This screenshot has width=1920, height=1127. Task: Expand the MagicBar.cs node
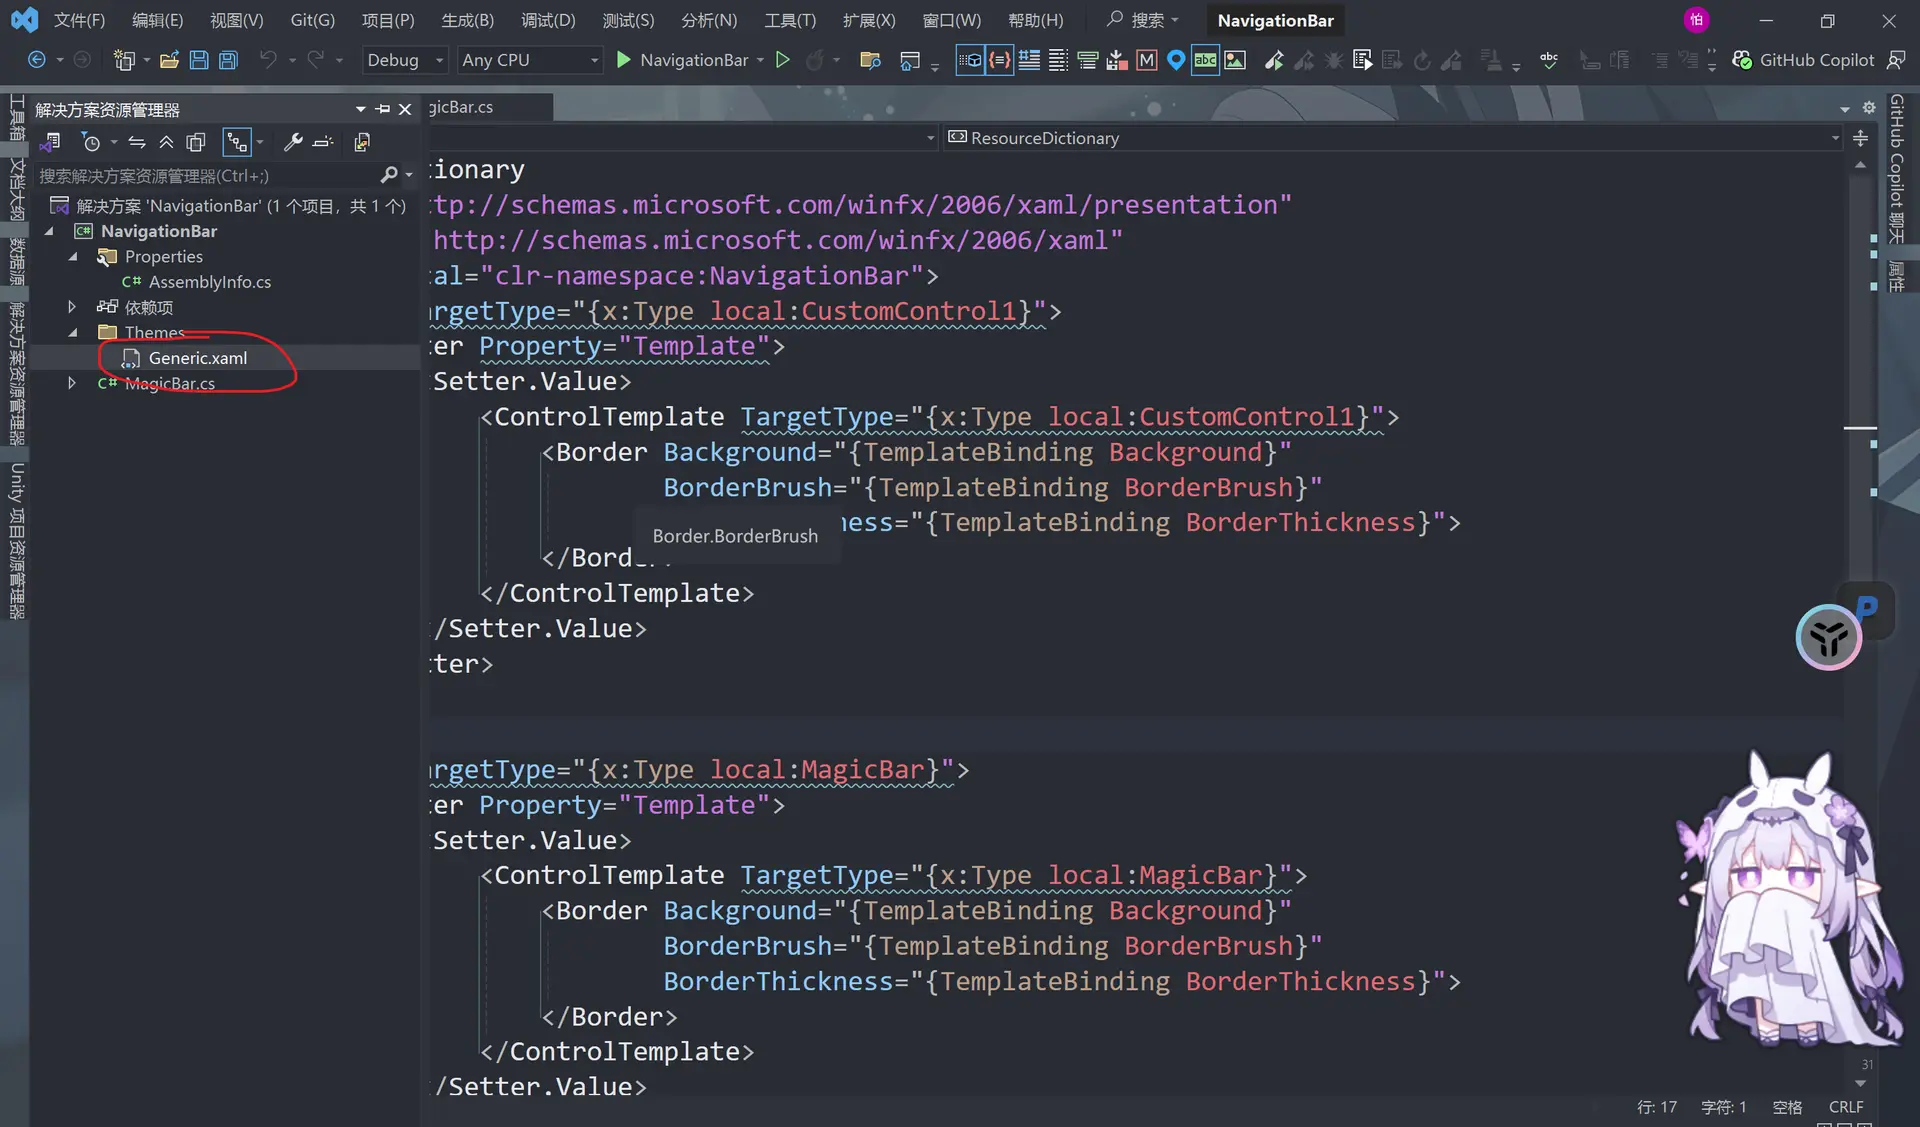click(72, 383)
